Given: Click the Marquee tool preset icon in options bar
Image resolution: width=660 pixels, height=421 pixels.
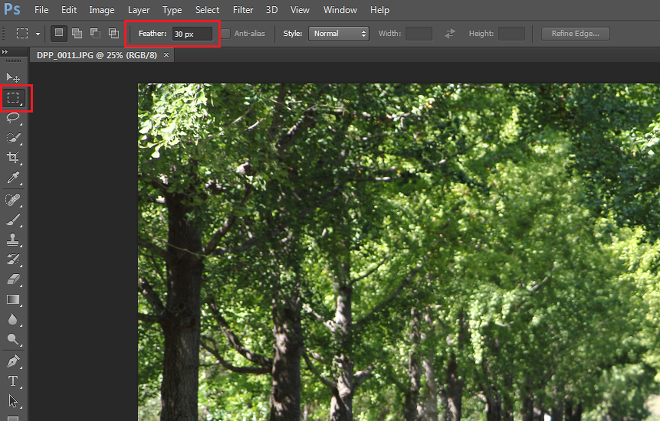Looking at the screenshot, I should (x=22, y=33).
